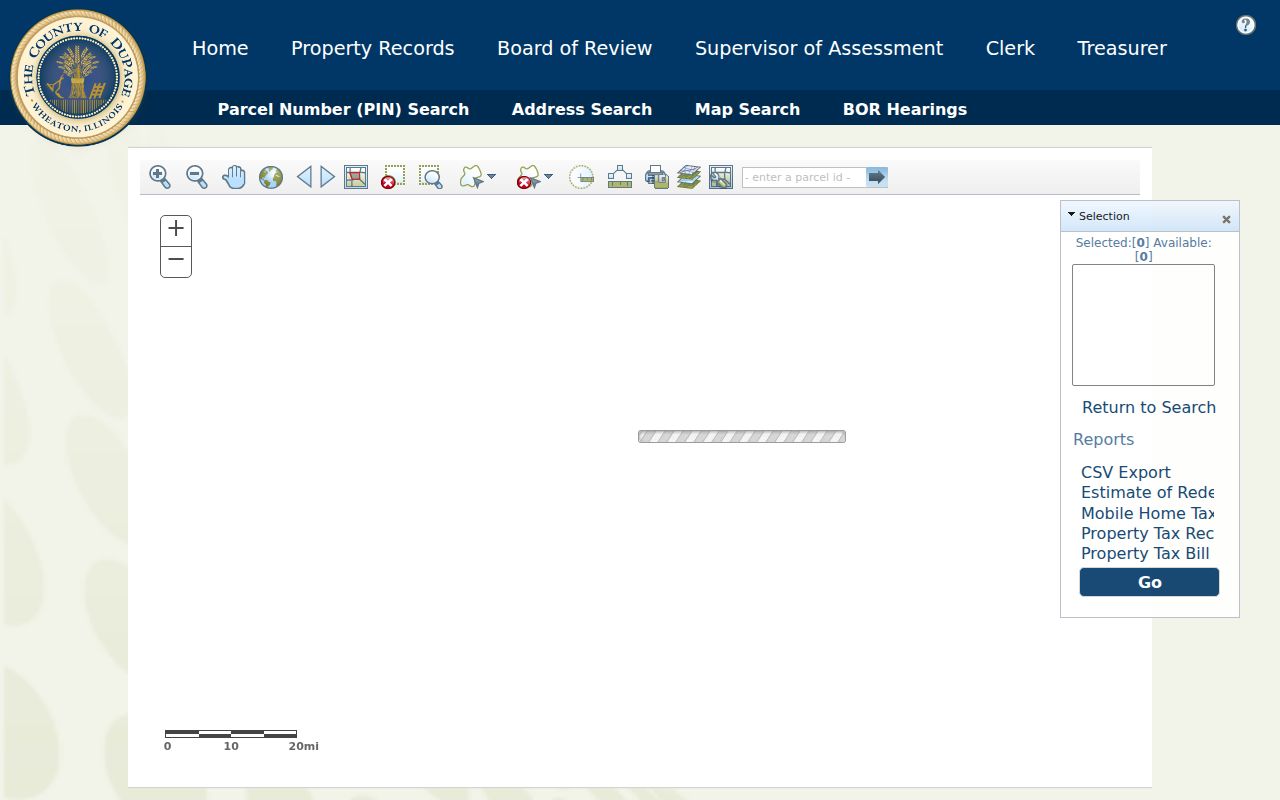
Task: Click the red parcel map icon
Action: (356, 177)
